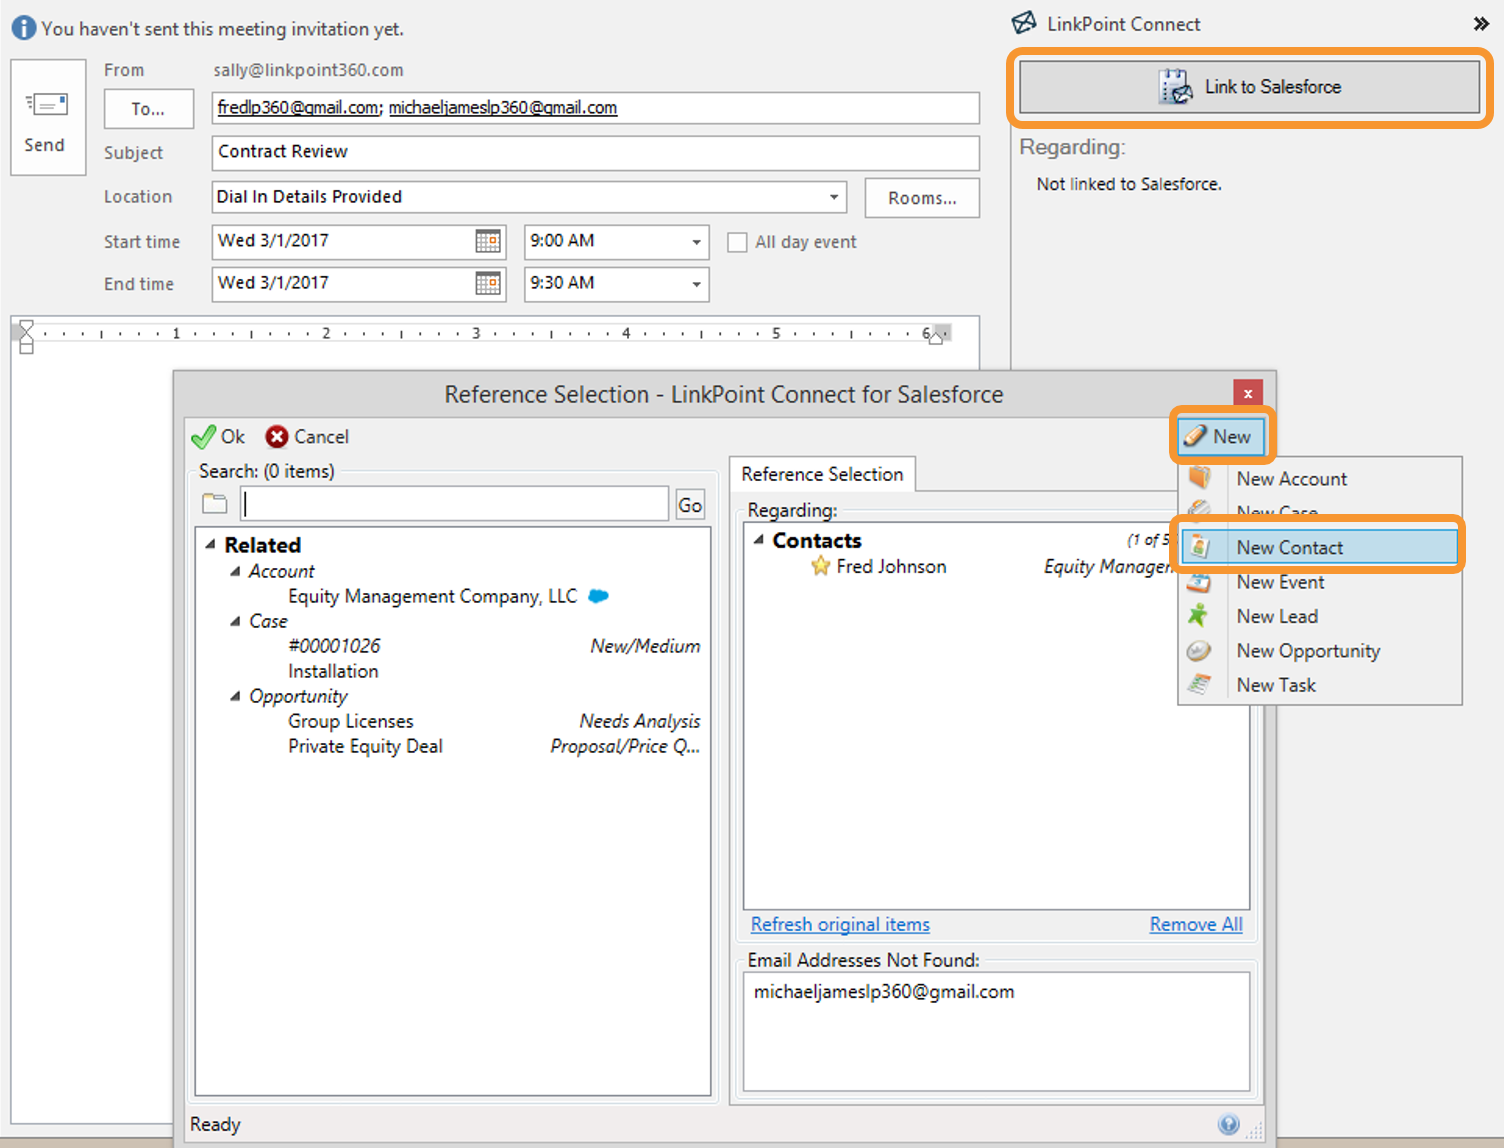
Task: Click the New Contact menu icon
Action: [x=1200, y=547]
